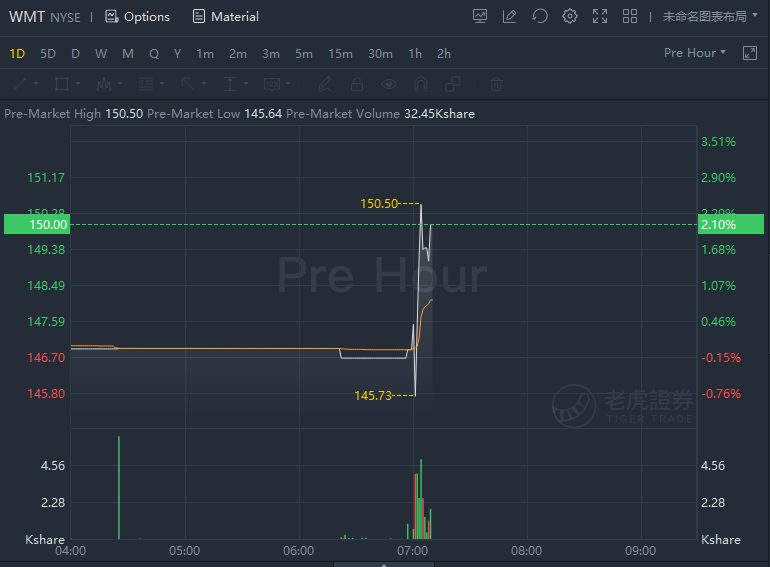This screenshot has width=770, height=567.
Task: Switch to the 2h interval
Action: click(x=443, y=54)
